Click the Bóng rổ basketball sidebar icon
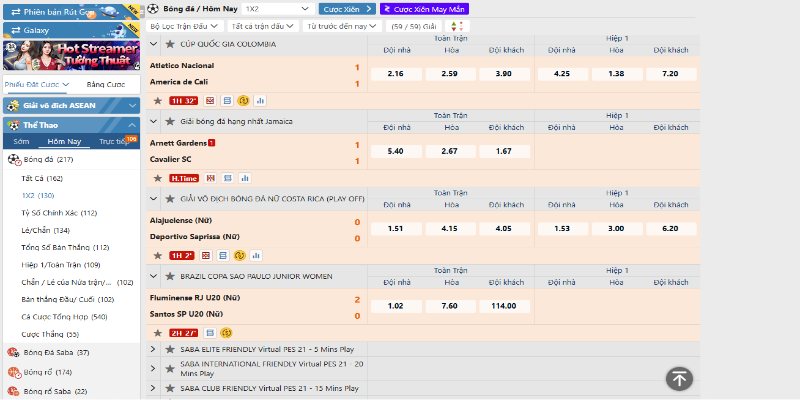The image size is (800, 400). 14,371
